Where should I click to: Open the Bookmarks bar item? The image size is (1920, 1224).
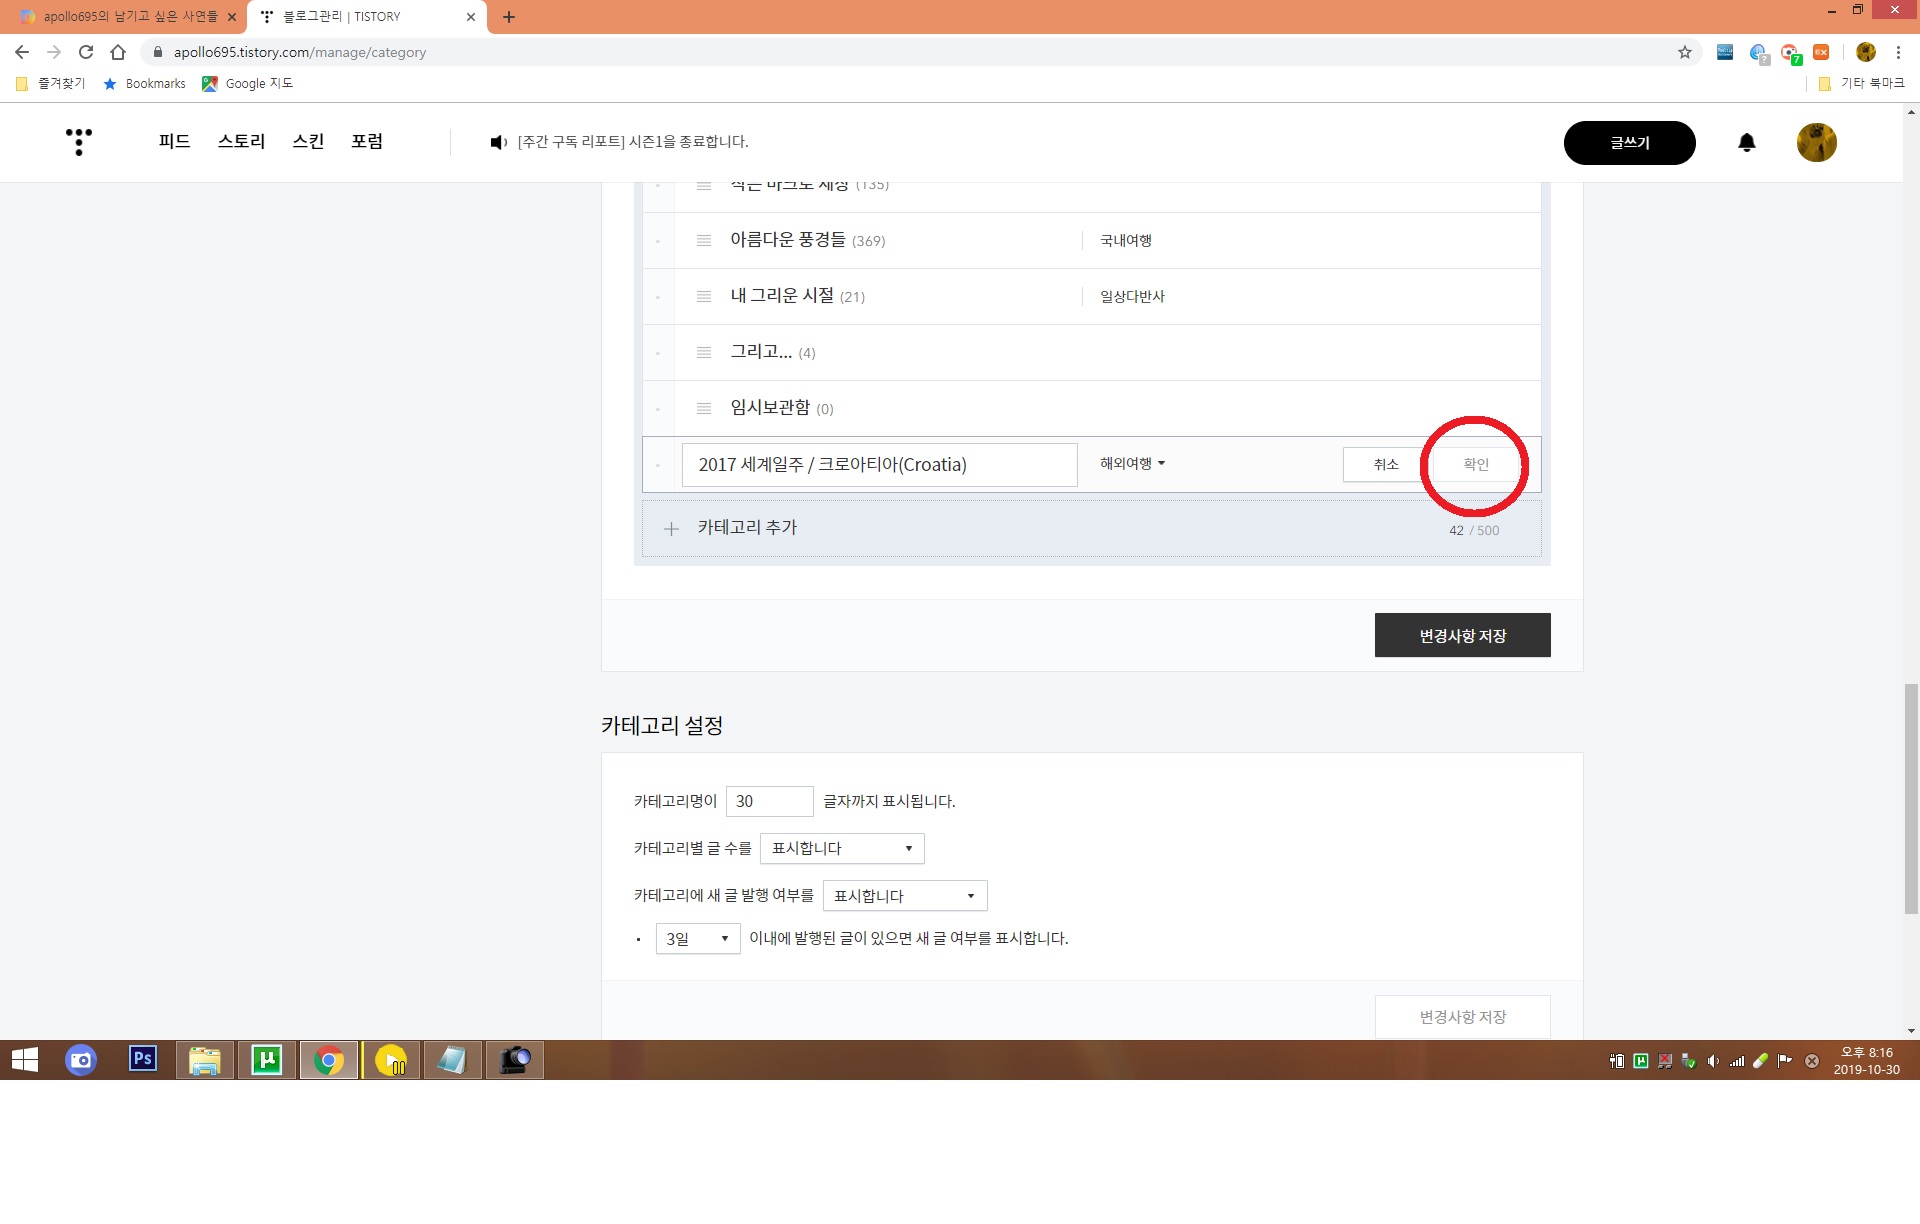[144, 83]
